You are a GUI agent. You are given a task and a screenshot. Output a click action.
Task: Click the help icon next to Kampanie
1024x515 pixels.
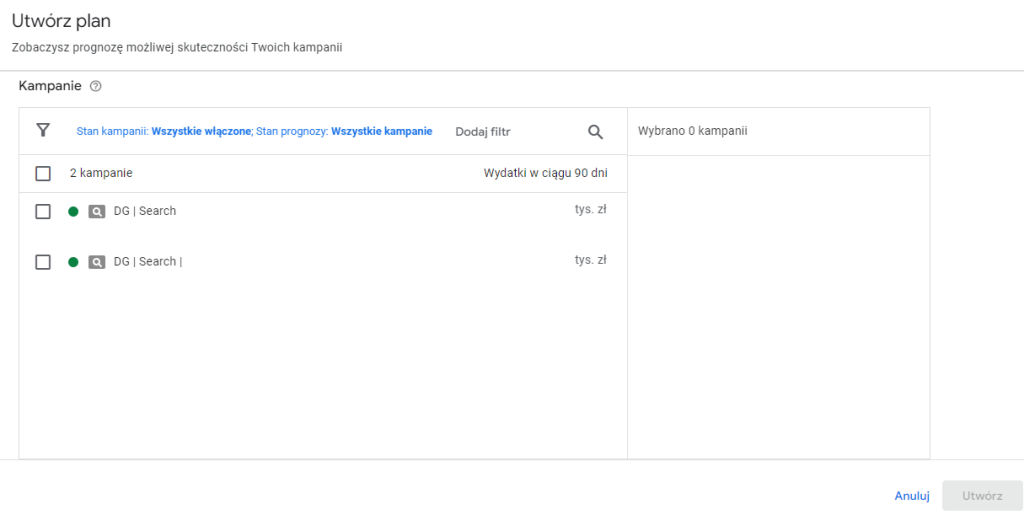(x=96, y=87)
